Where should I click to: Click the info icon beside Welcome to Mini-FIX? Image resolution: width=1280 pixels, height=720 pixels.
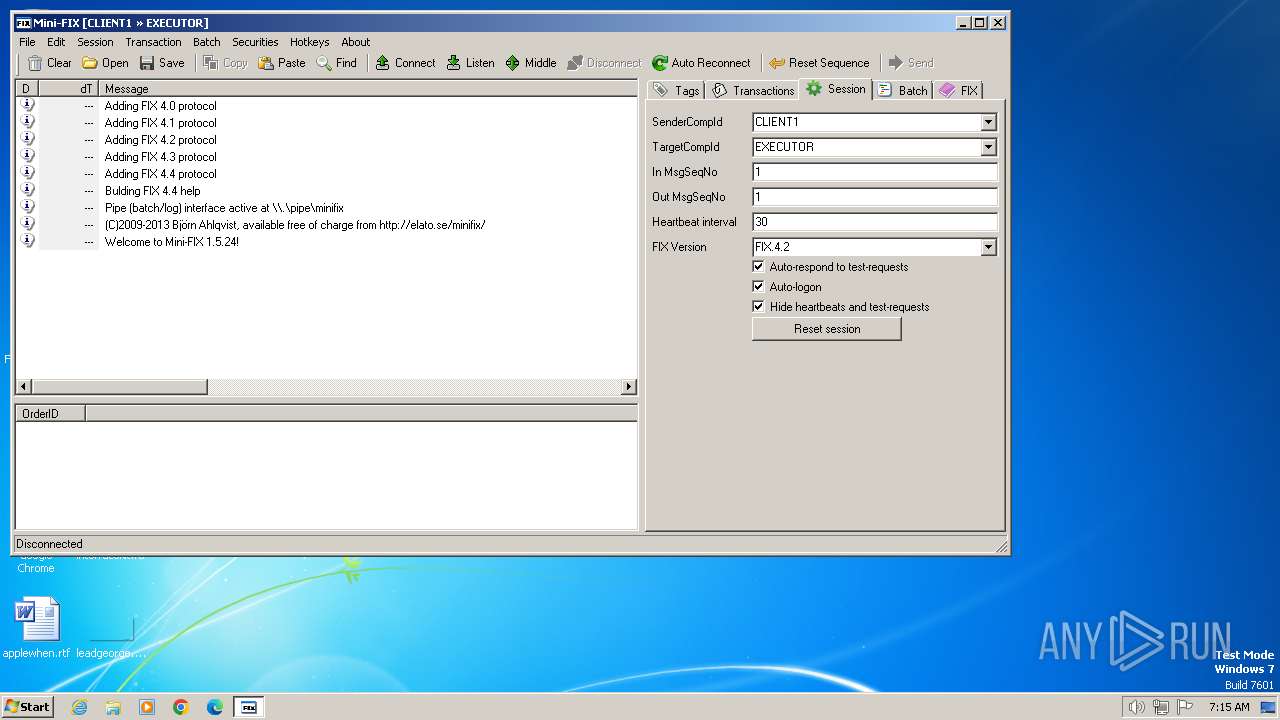pos(27,241)
